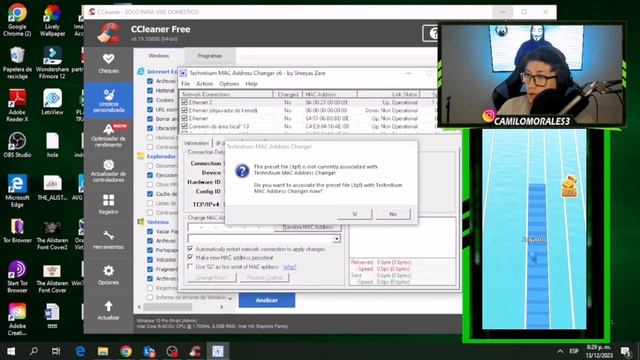Select Adobe Reader X desktop icon
640x360 pixels.
click(x=17, y=105)
